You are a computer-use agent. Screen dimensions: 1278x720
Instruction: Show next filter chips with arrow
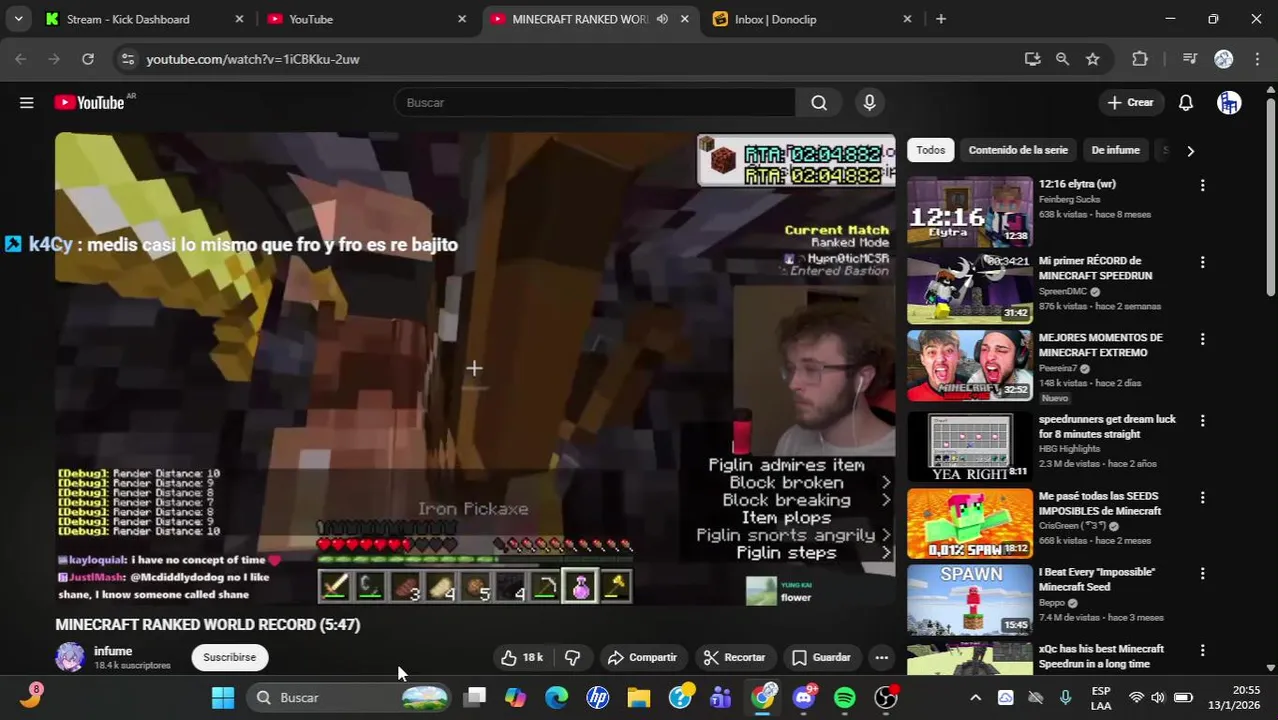[1190, 150]
